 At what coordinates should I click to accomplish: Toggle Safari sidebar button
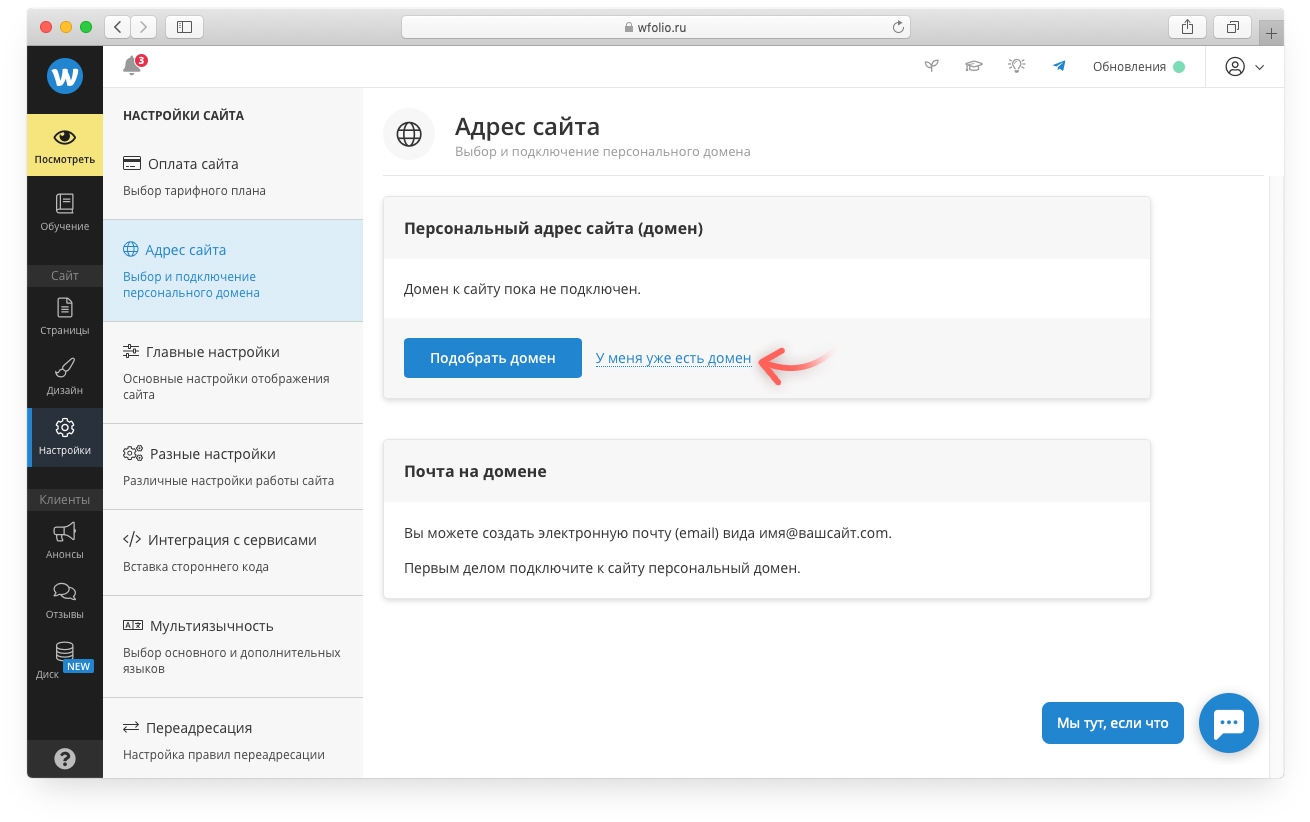click(x=184, y=27)
